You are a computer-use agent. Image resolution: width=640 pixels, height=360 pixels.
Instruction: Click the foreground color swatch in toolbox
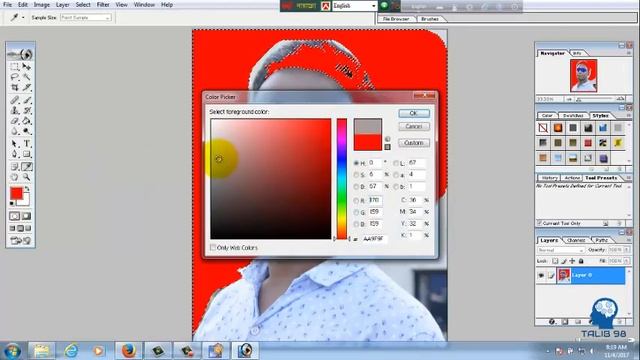pyautogui.click(x=16, y=193)
